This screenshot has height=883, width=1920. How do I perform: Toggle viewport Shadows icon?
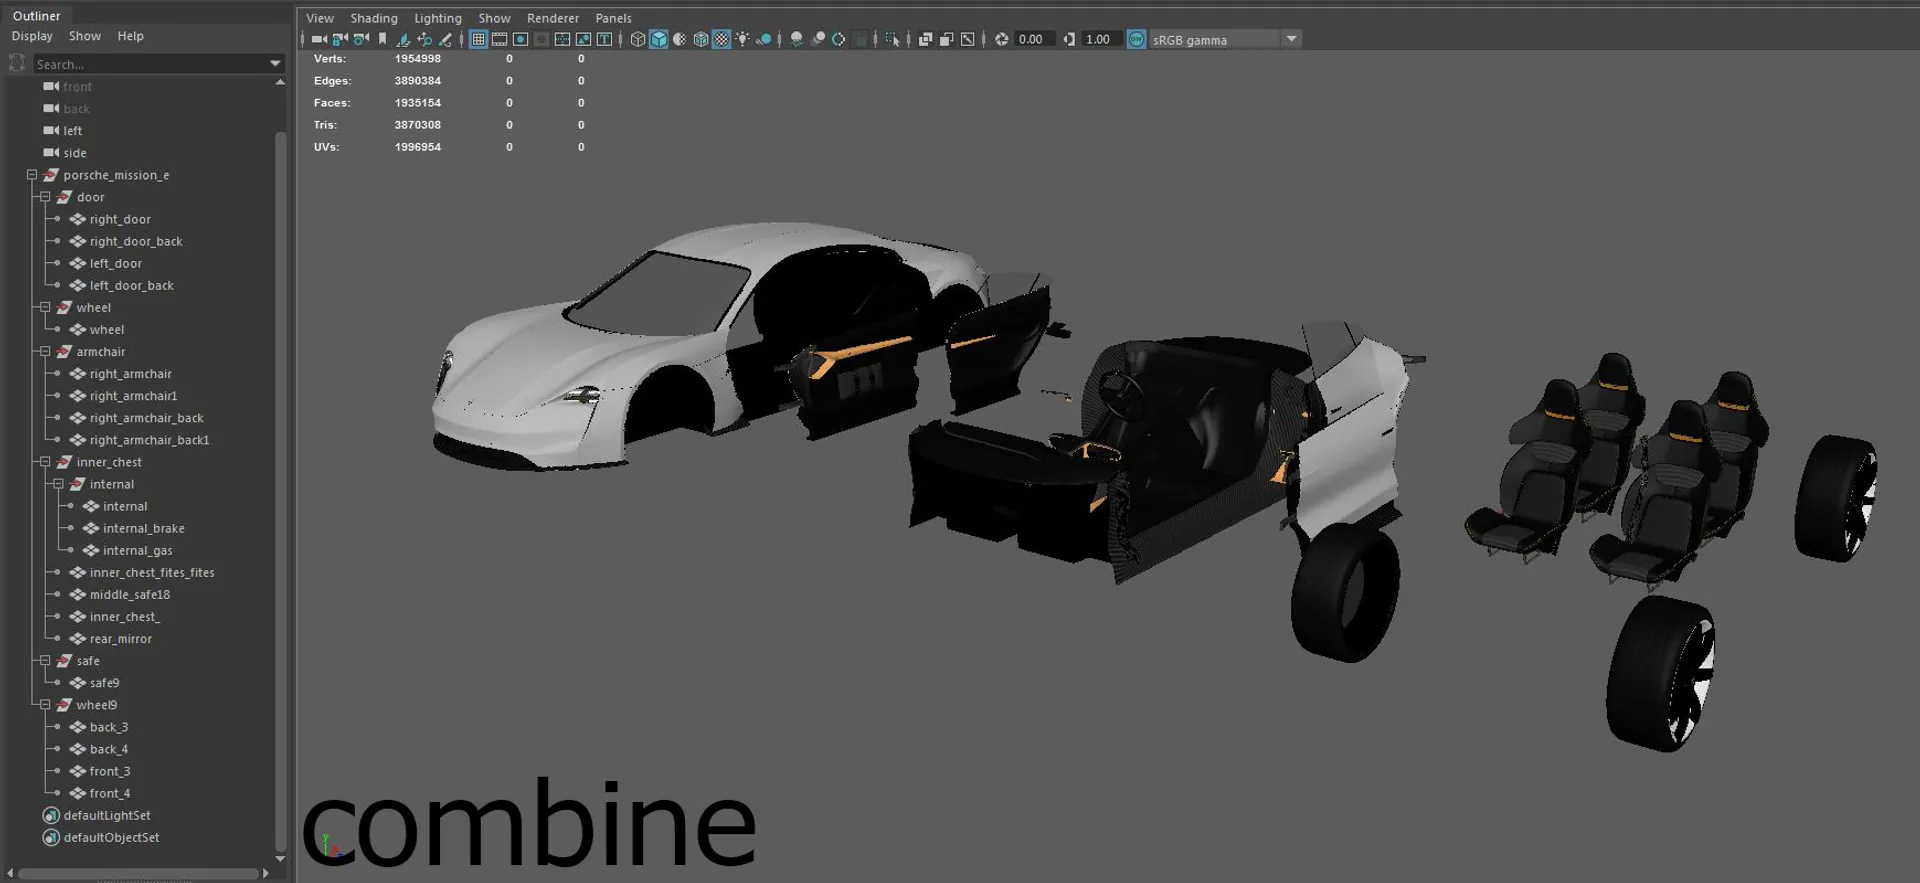[x=763, y=39]
